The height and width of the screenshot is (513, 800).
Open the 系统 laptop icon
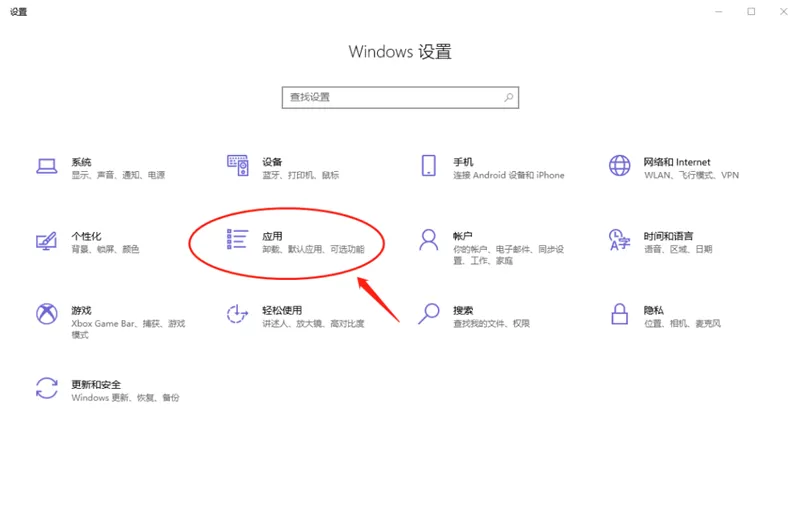(46, 166)
